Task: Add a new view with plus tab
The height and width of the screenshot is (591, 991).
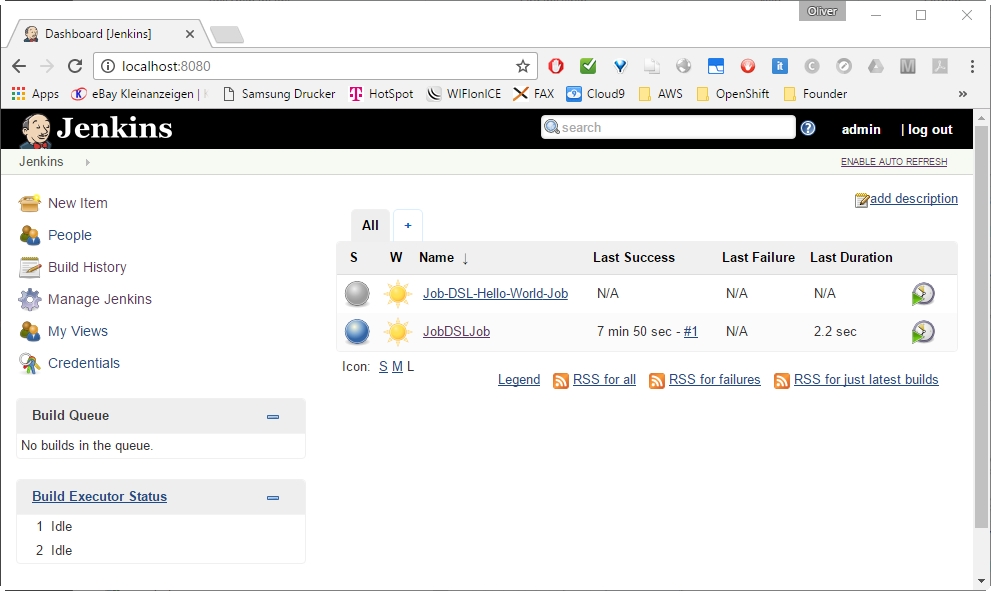Action: point(408,225)
